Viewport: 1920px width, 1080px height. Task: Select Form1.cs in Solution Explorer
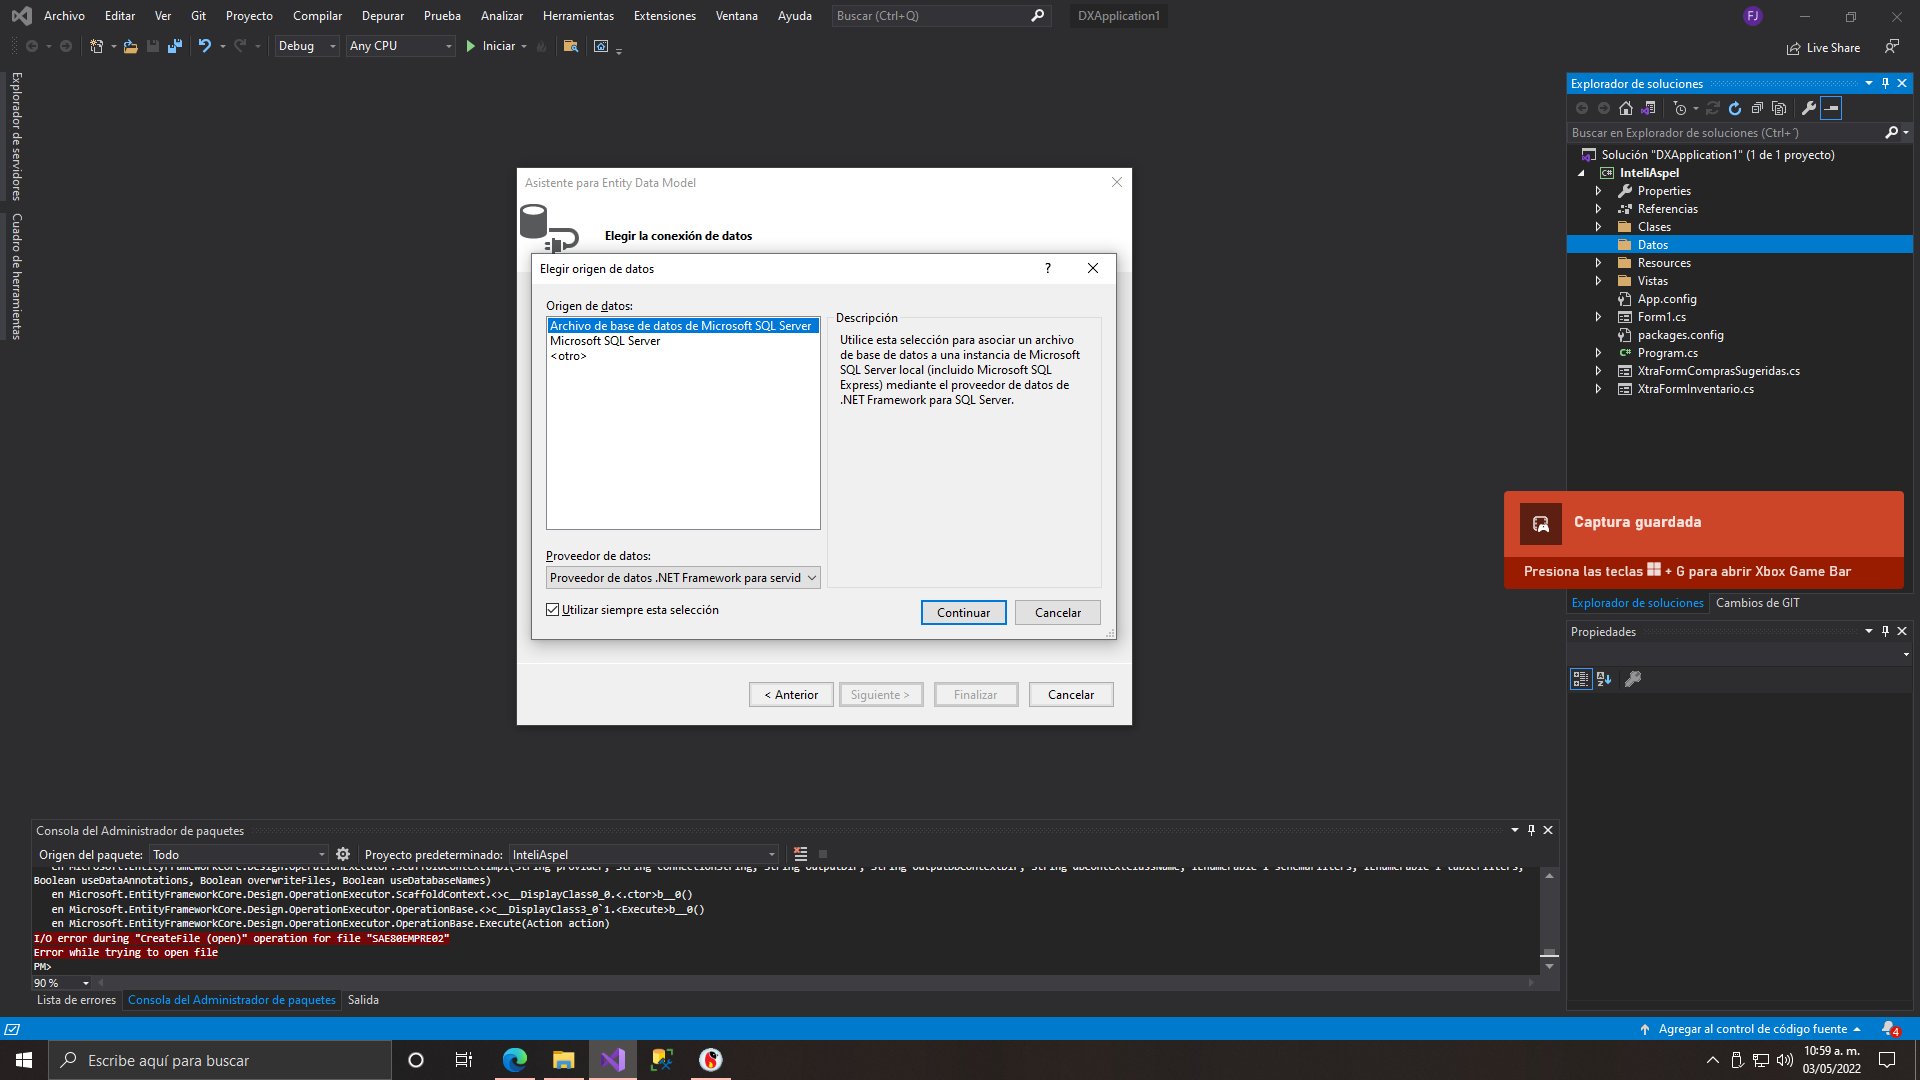pyautogui.click(x=1661, y=317)
